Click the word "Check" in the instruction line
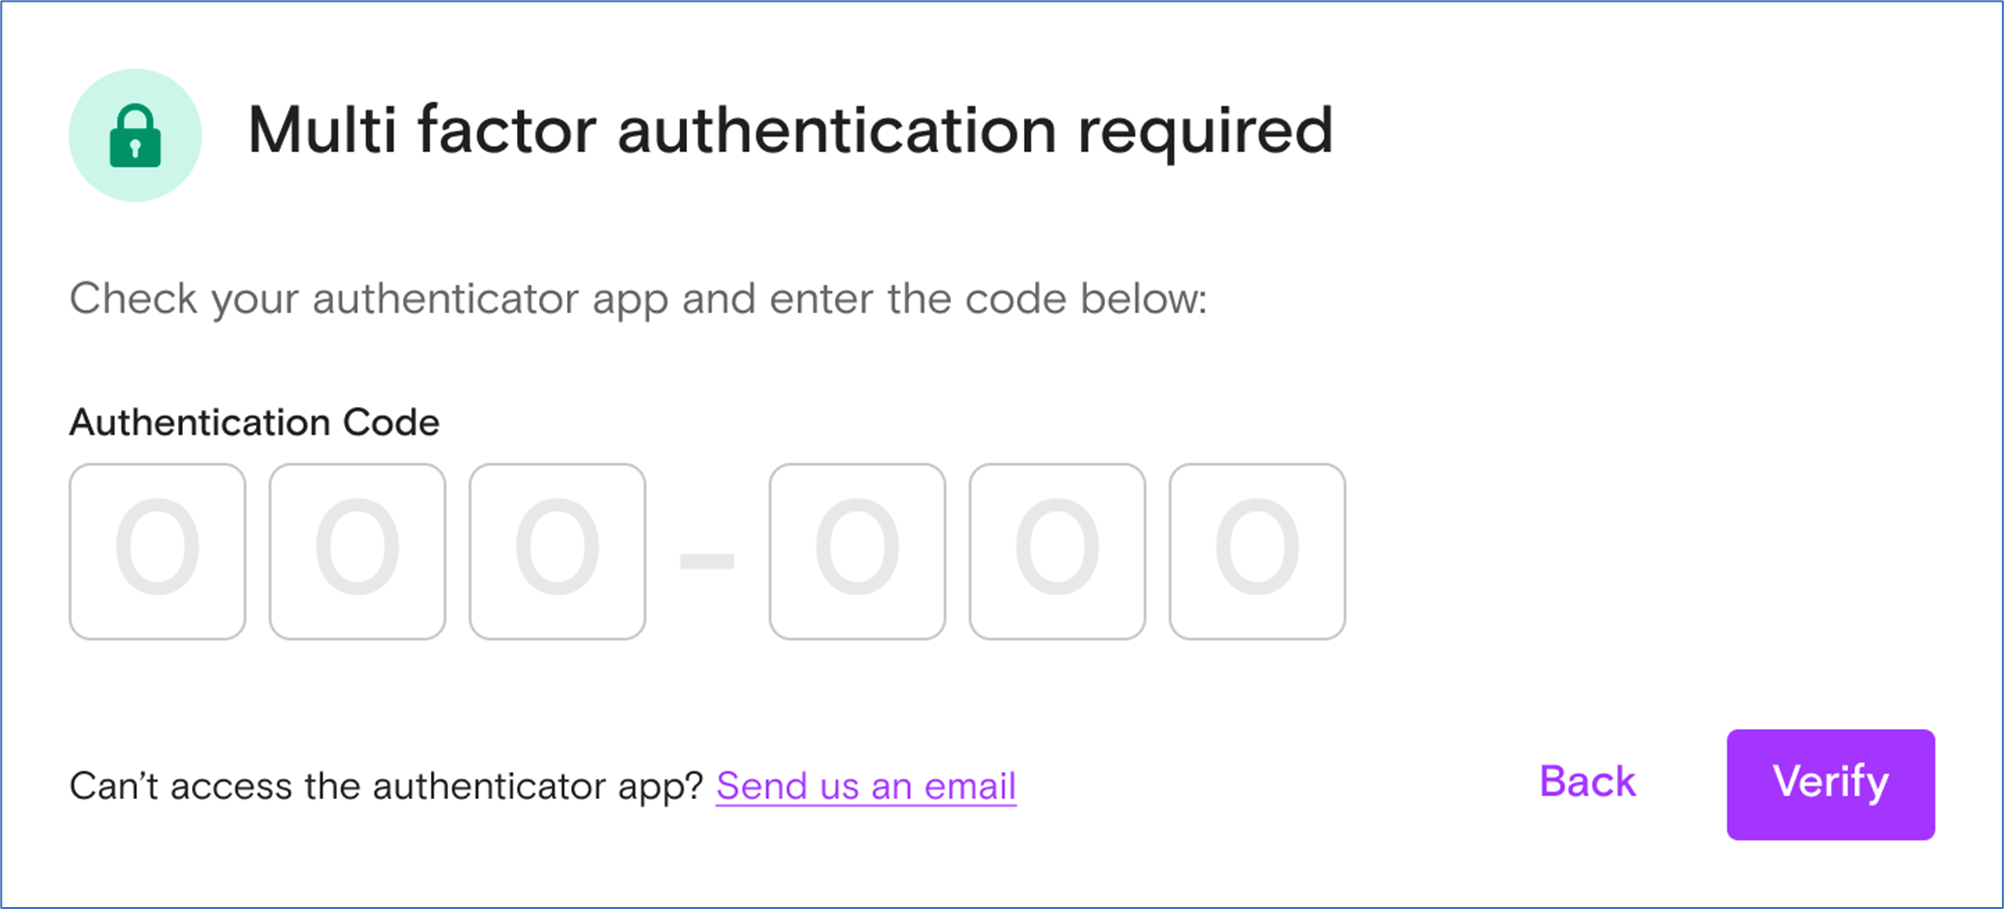This screenshot has height=909, width=2004. pos(133,299)
